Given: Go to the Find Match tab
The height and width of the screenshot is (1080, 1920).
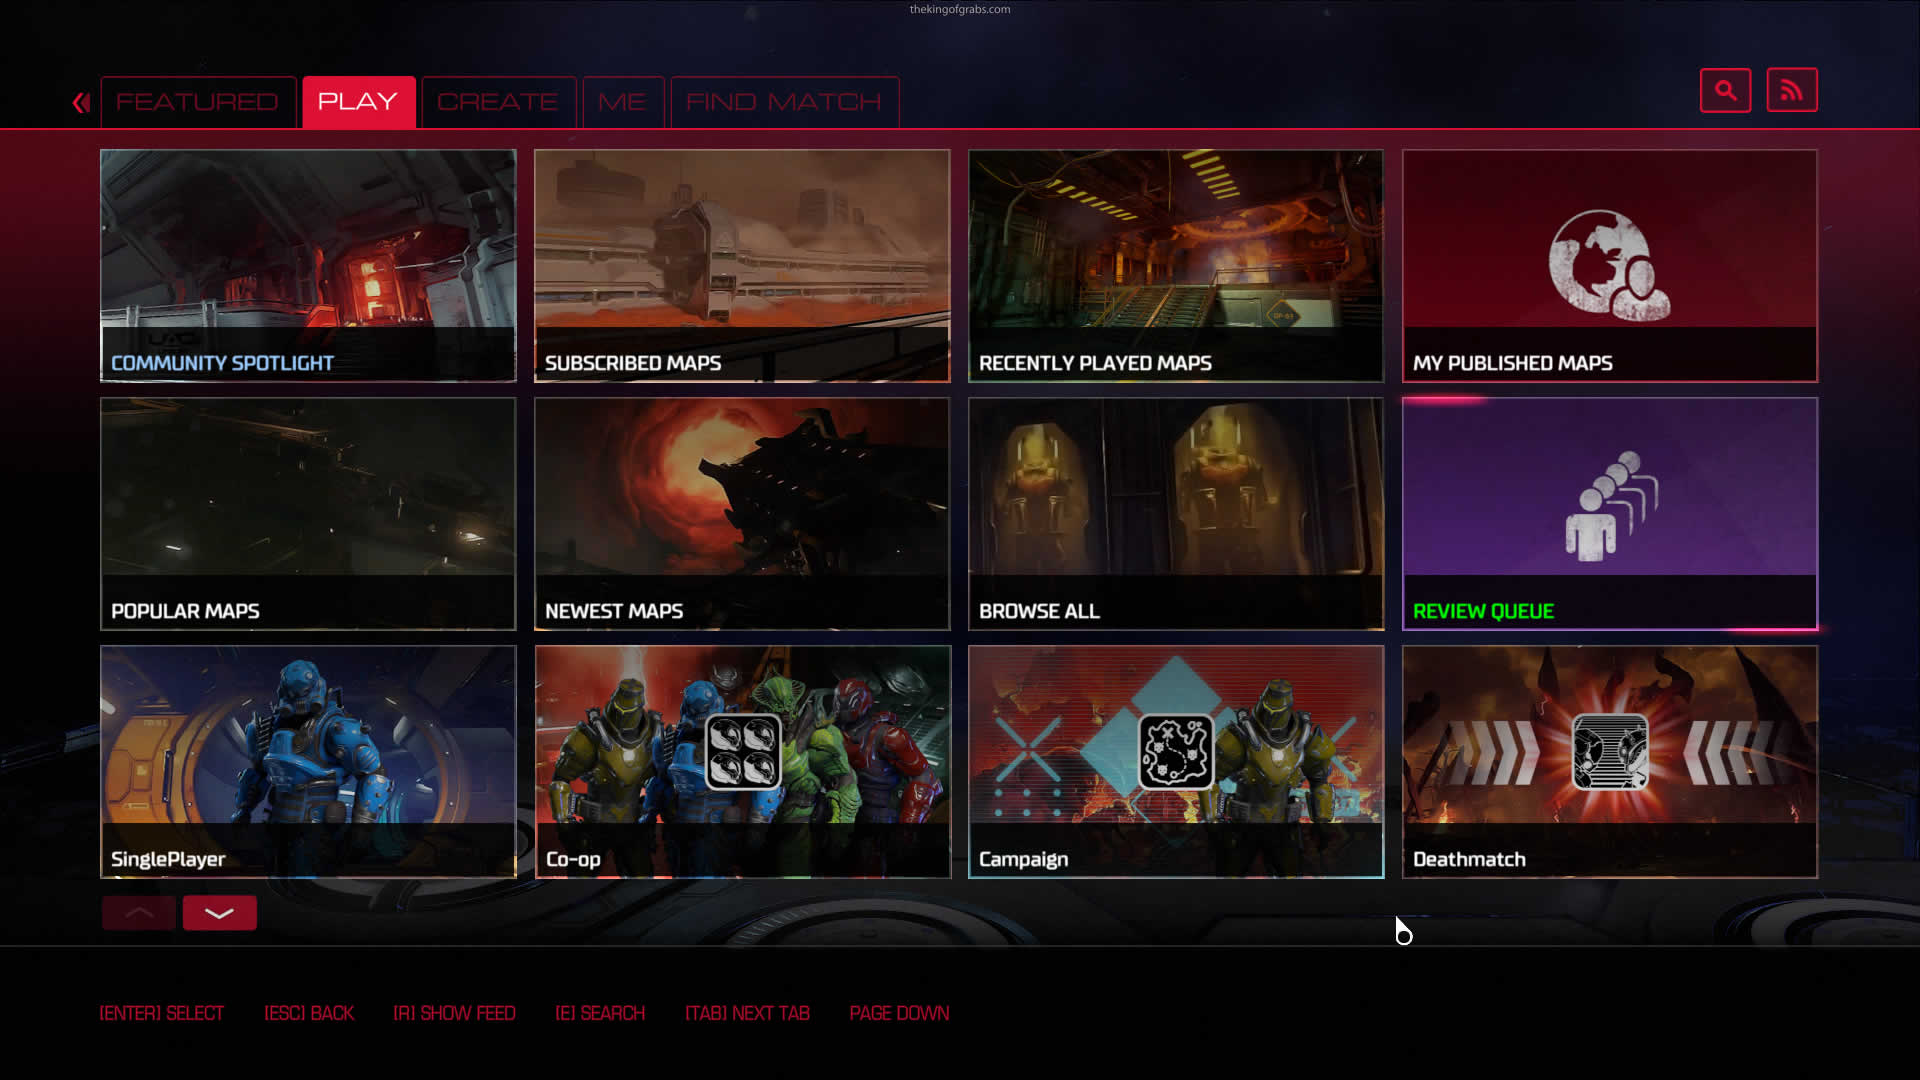Looking at the screenshot, I should point(783,102).
